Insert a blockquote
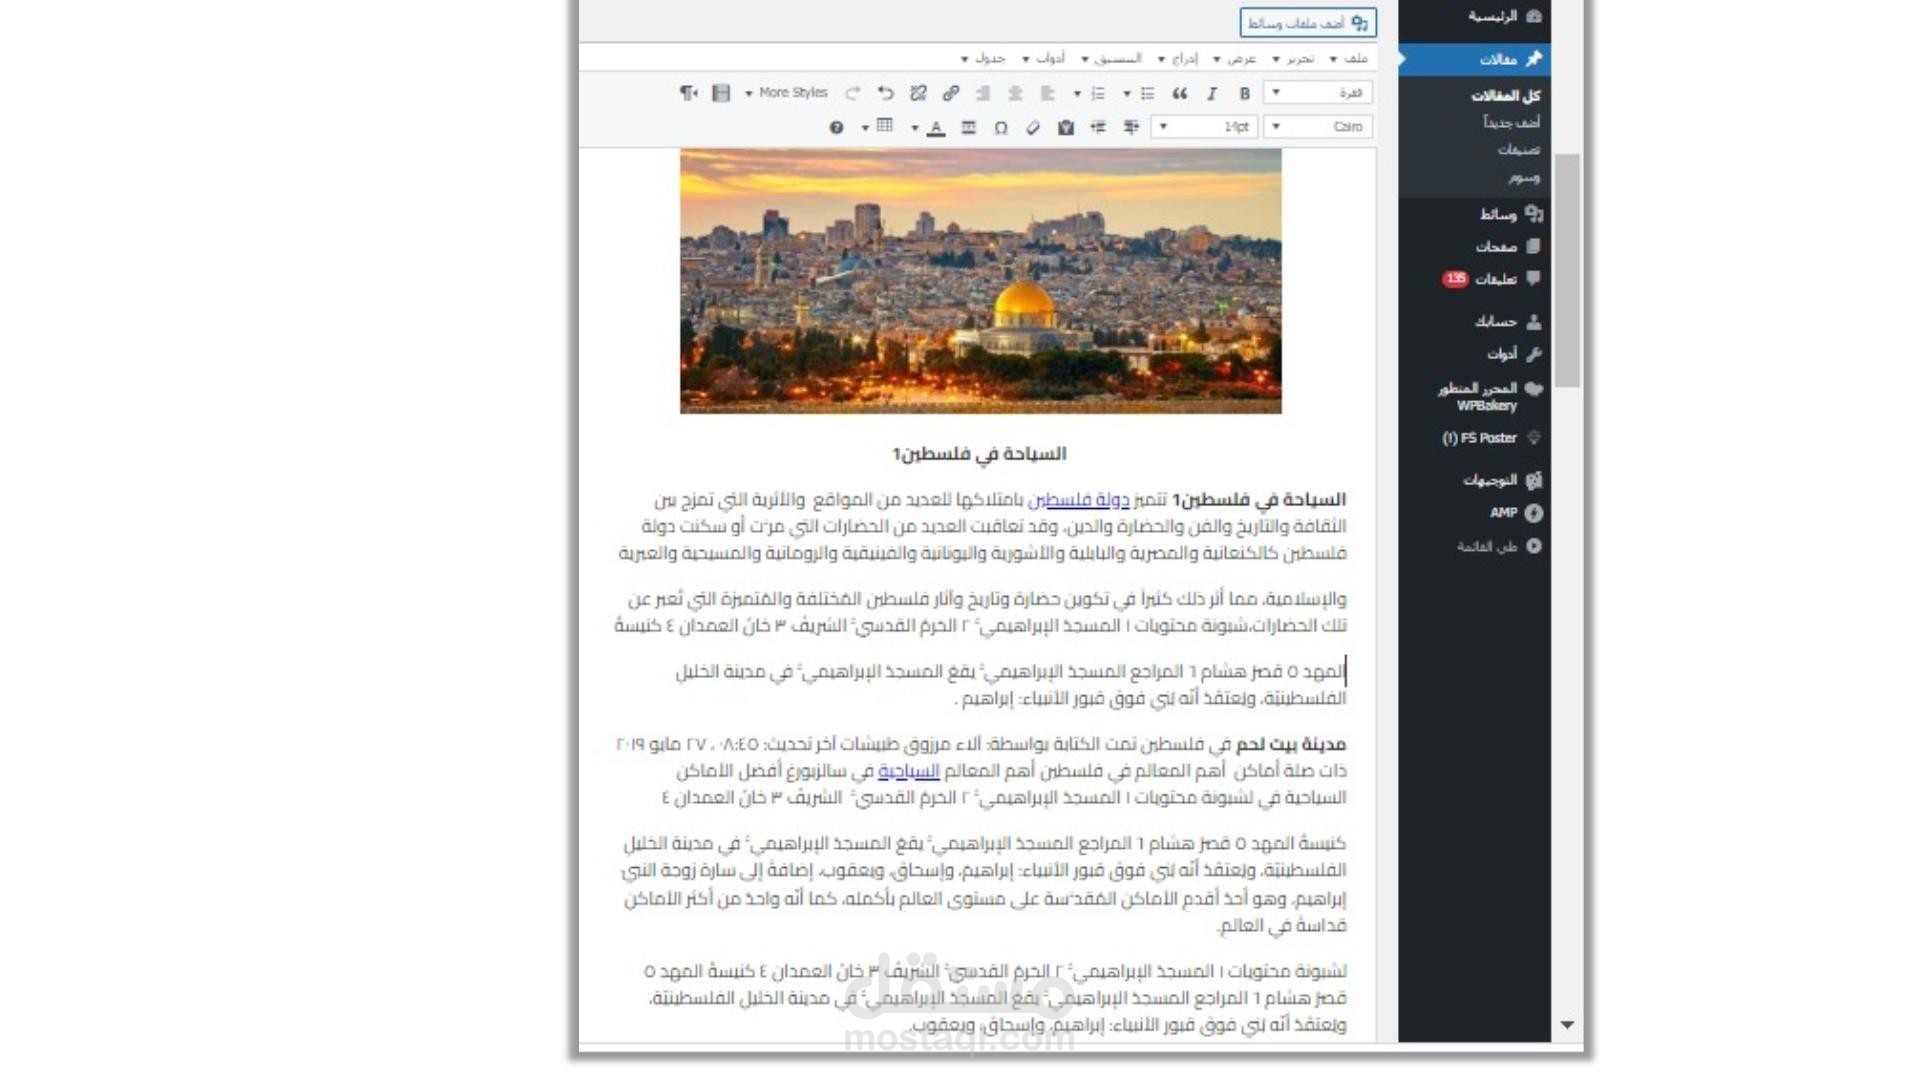This screenshot has width=1920, height=1080. [1180, 93]
